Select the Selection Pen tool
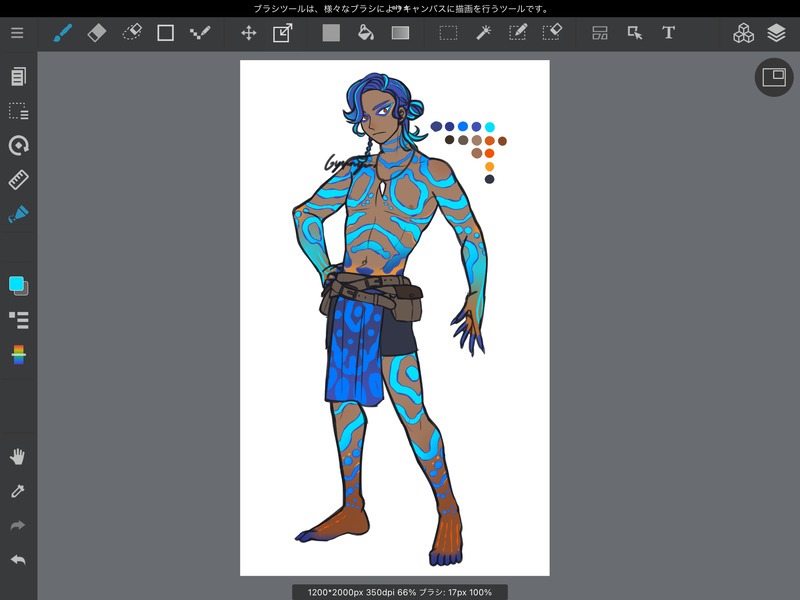 point(518,33)
